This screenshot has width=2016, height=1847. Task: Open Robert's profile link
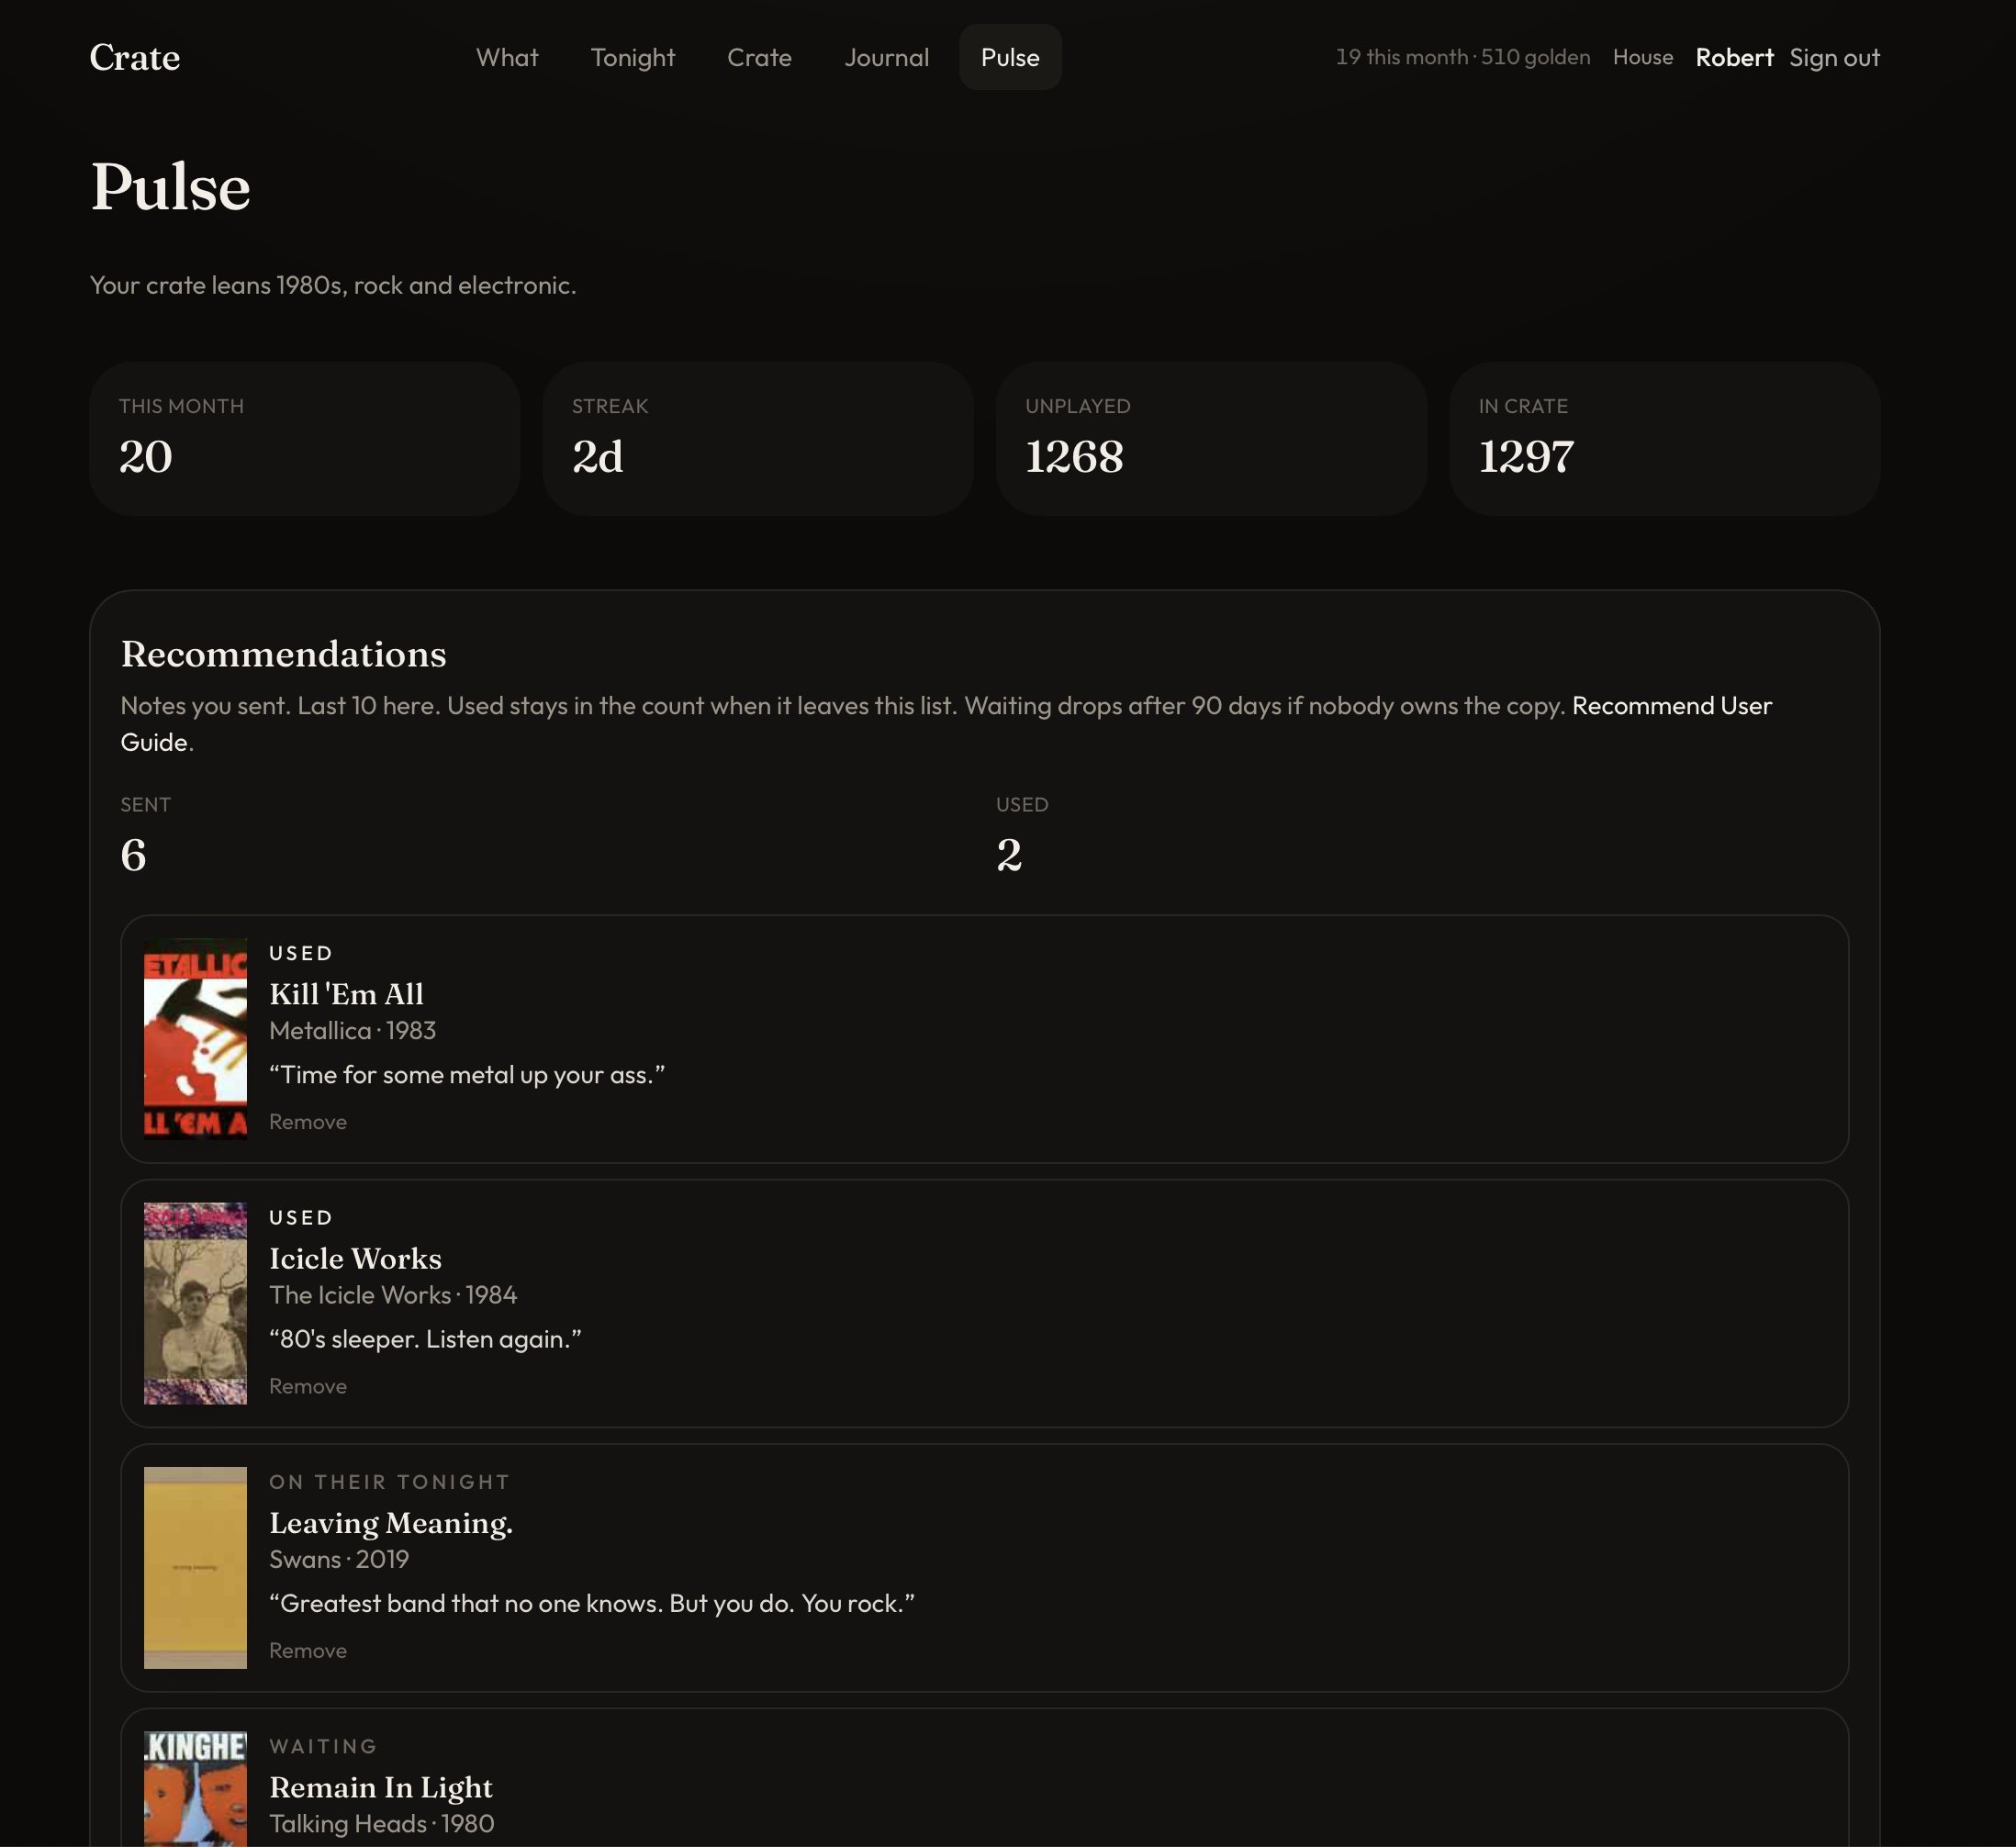point(1734,57)
